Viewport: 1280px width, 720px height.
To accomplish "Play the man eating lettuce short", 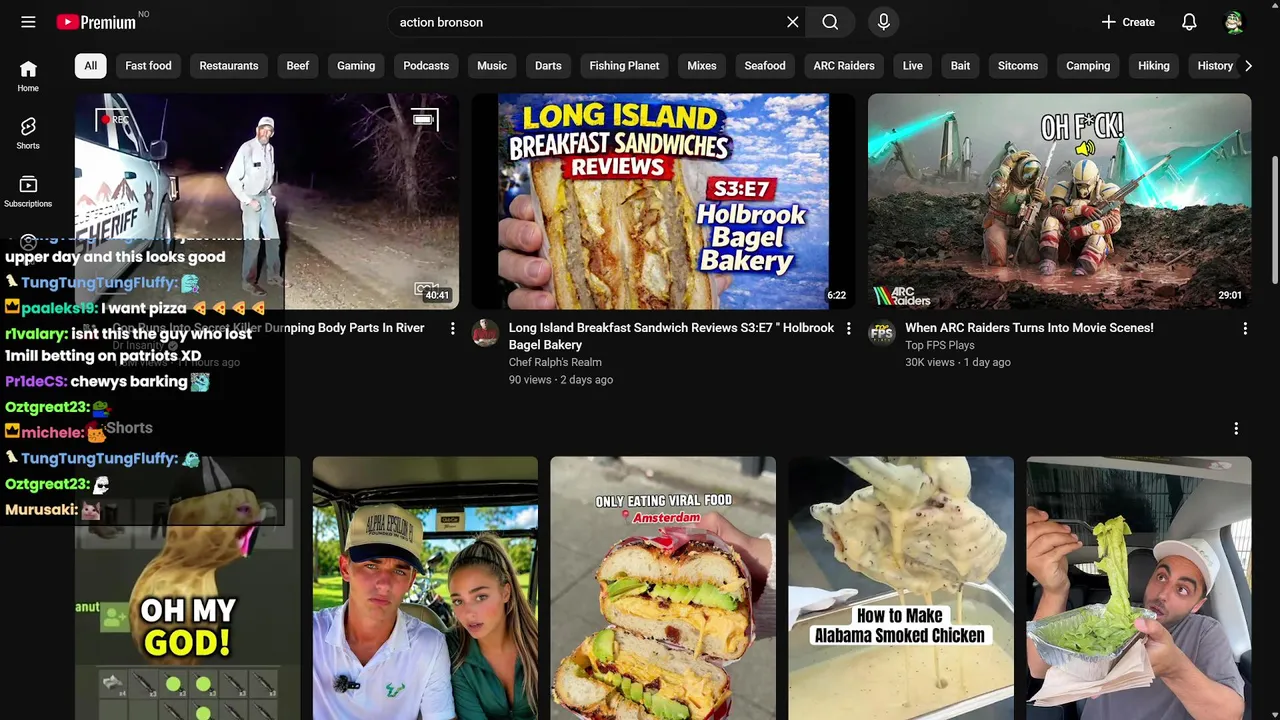I will (1139, 588).
